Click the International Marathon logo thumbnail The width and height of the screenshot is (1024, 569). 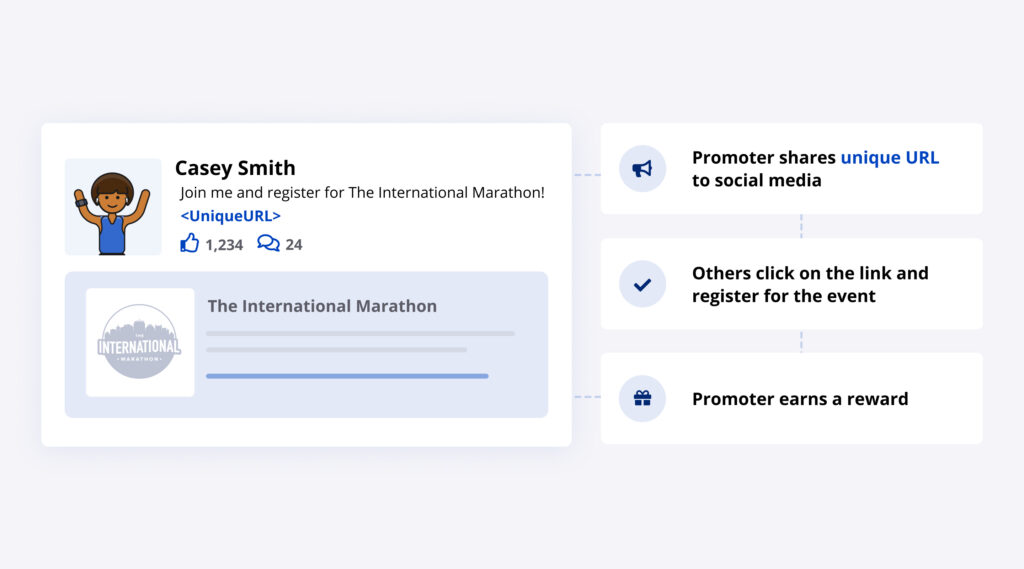click(140, 343)
